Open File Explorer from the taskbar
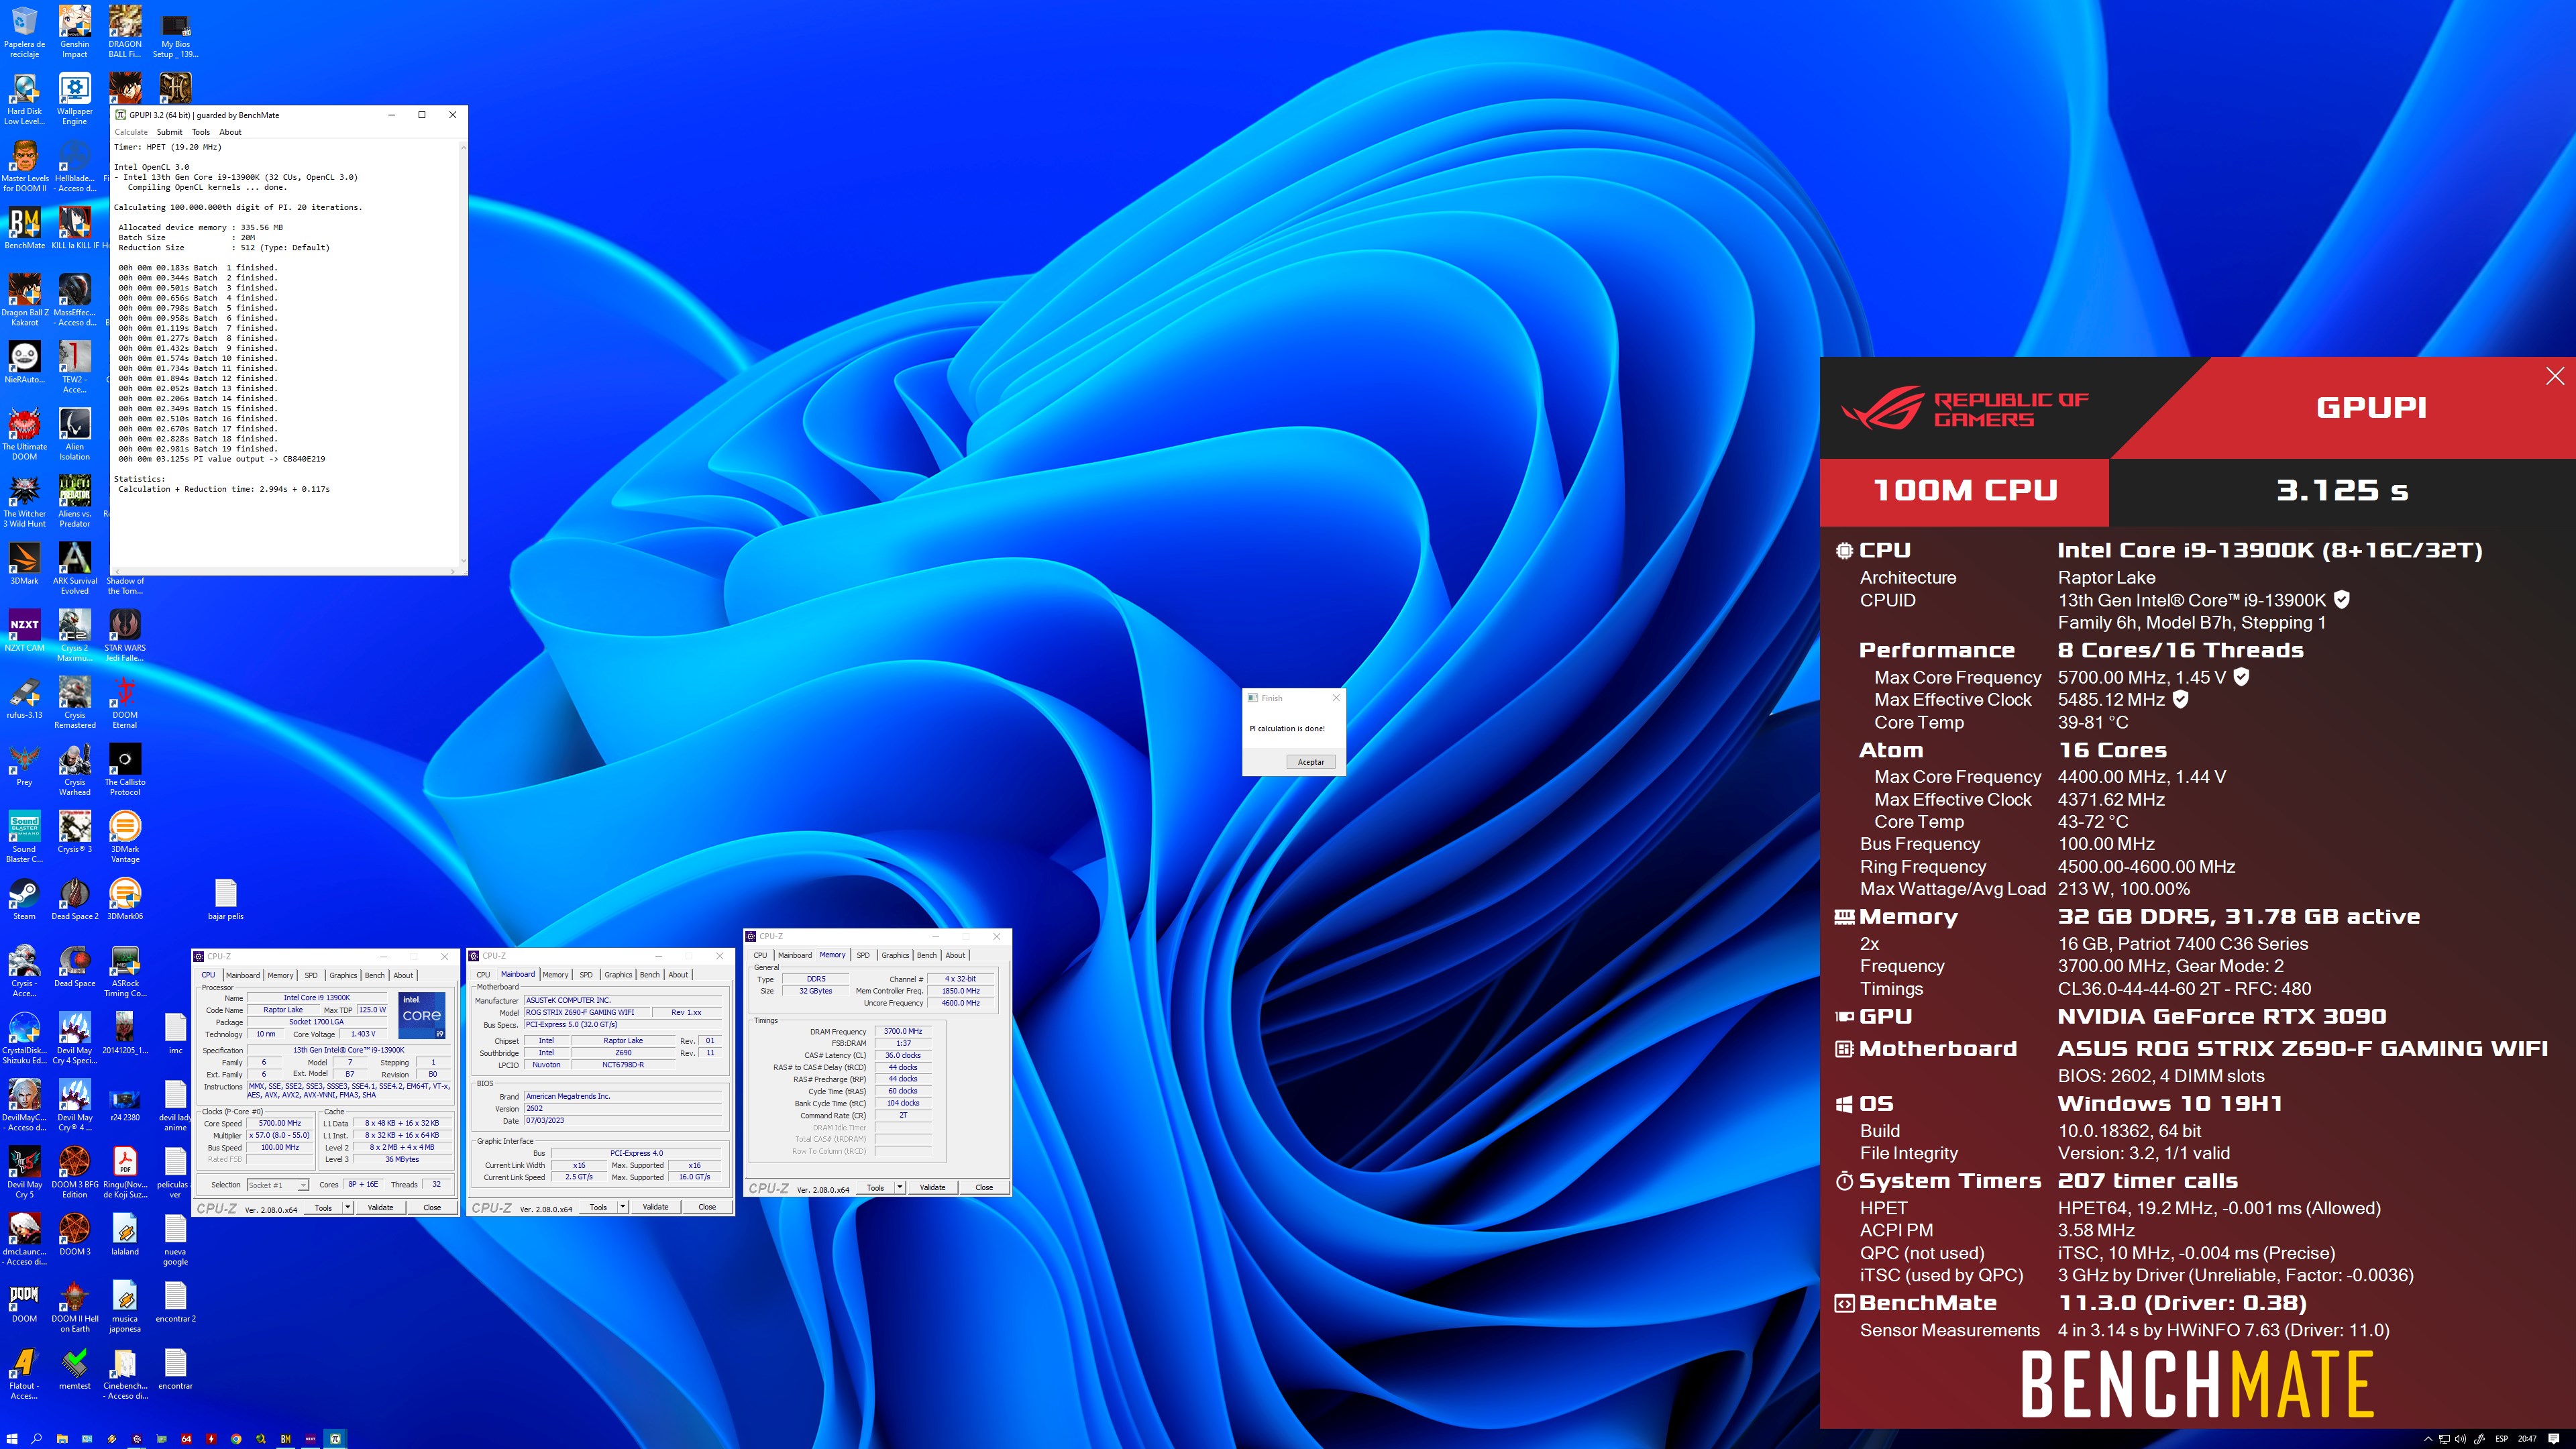This screenshot has height=1449, width=2576. 62,1438
